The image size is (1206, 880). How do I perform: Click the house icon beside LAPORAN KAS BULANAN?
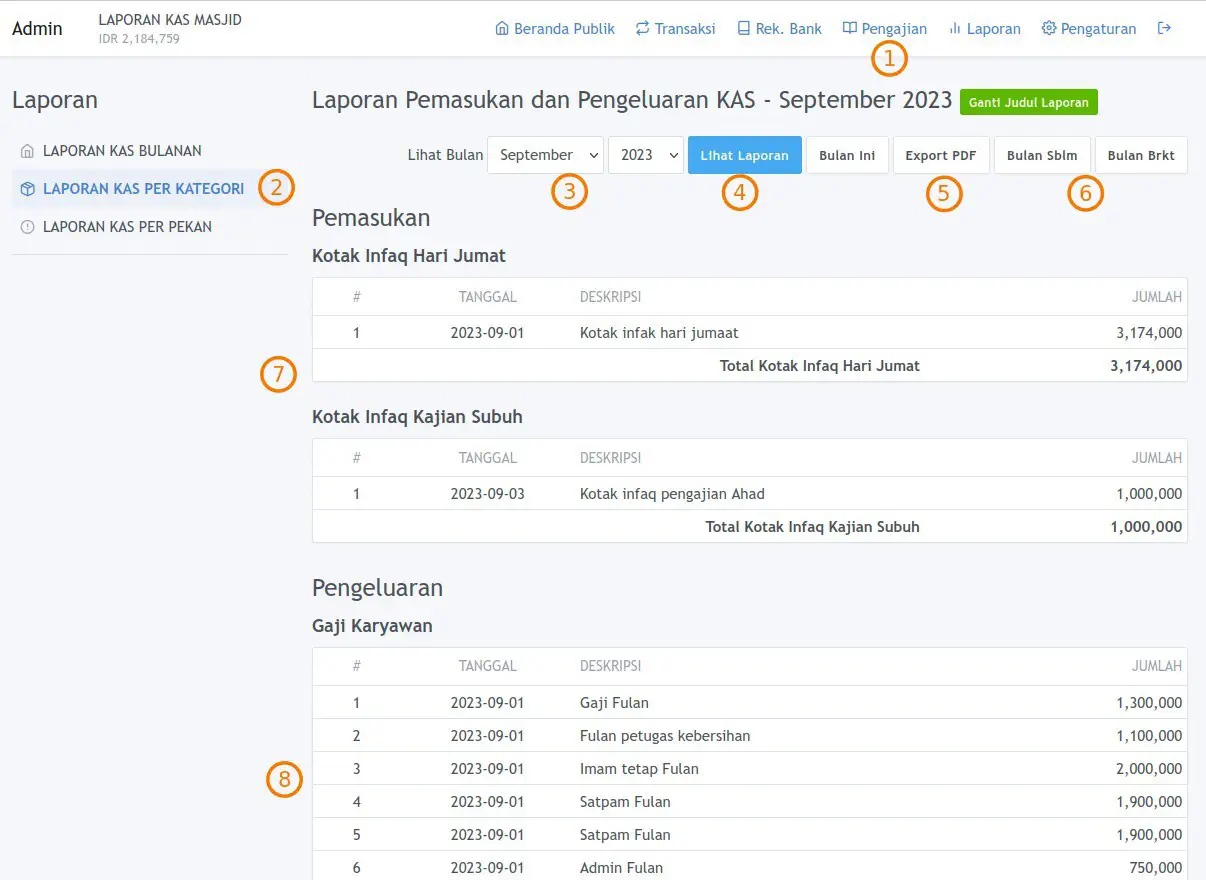click(x=27, y=150)
